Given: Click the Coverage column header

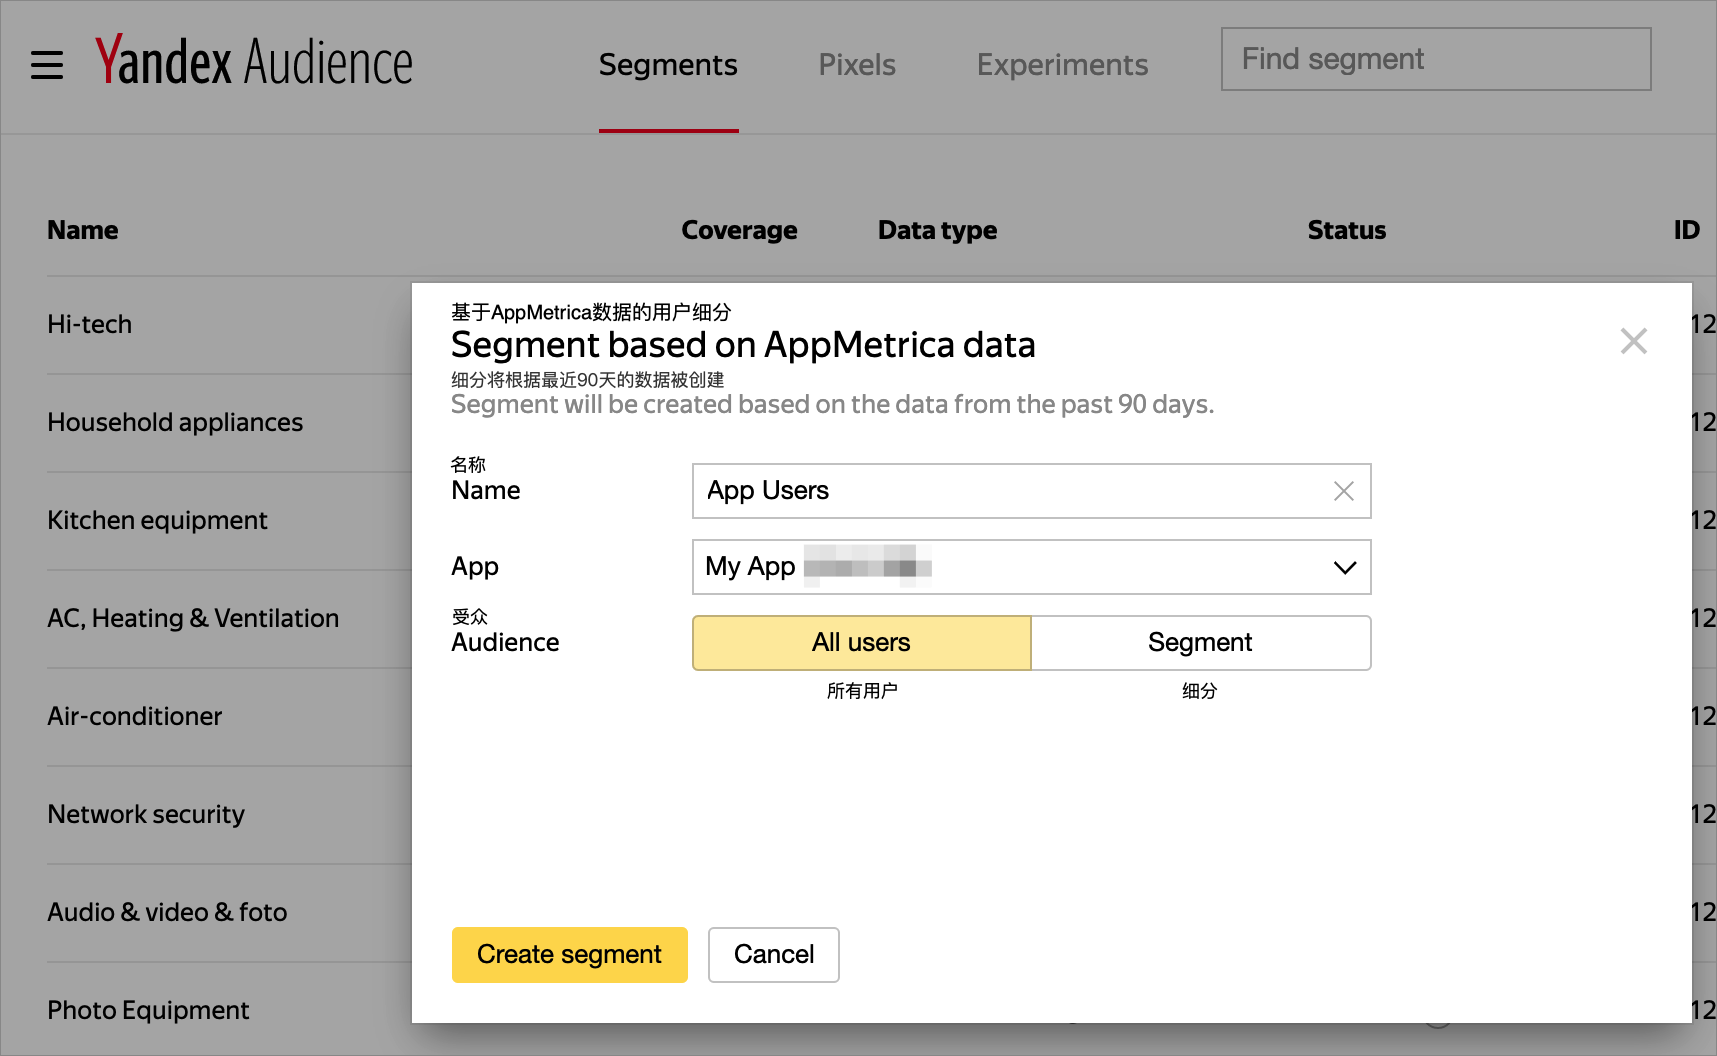Looking at the screenshot, I should (x=739, y=230).
